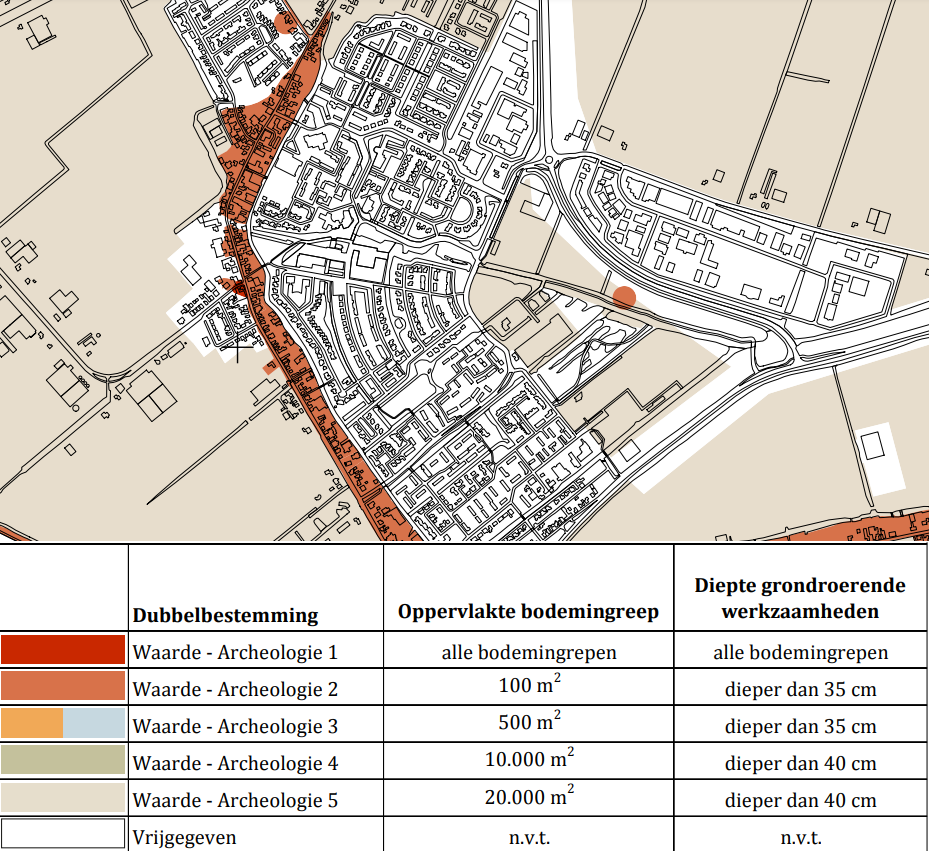Click the '10.000 m²' surface cell
This screenshot has width=929, height=851.
pos(529,759)
